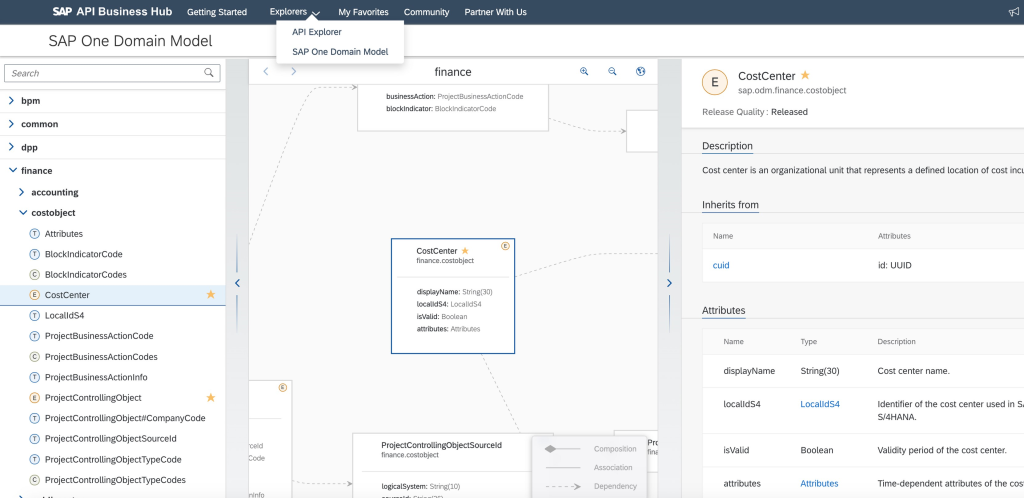
Task: Open the My Favorites menu item
Action: pos(364,12)
